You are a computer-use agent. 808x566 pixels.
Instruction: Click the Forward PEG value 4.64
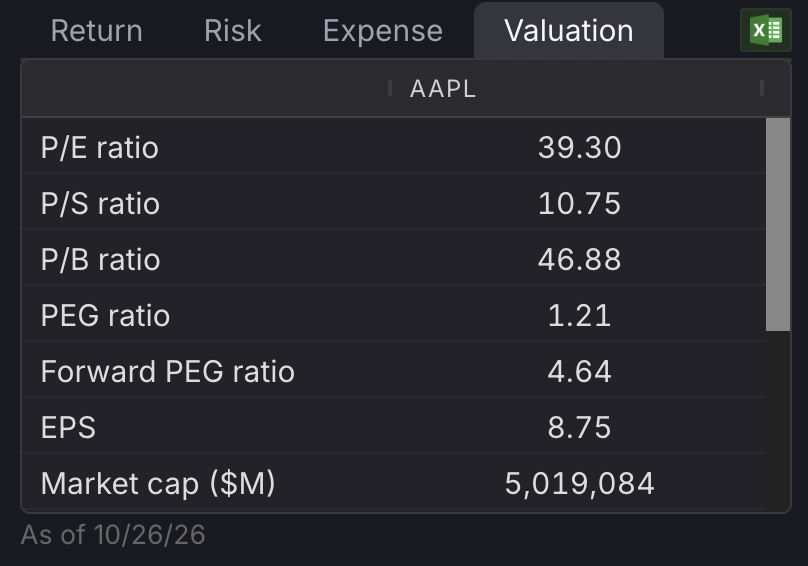580,371
